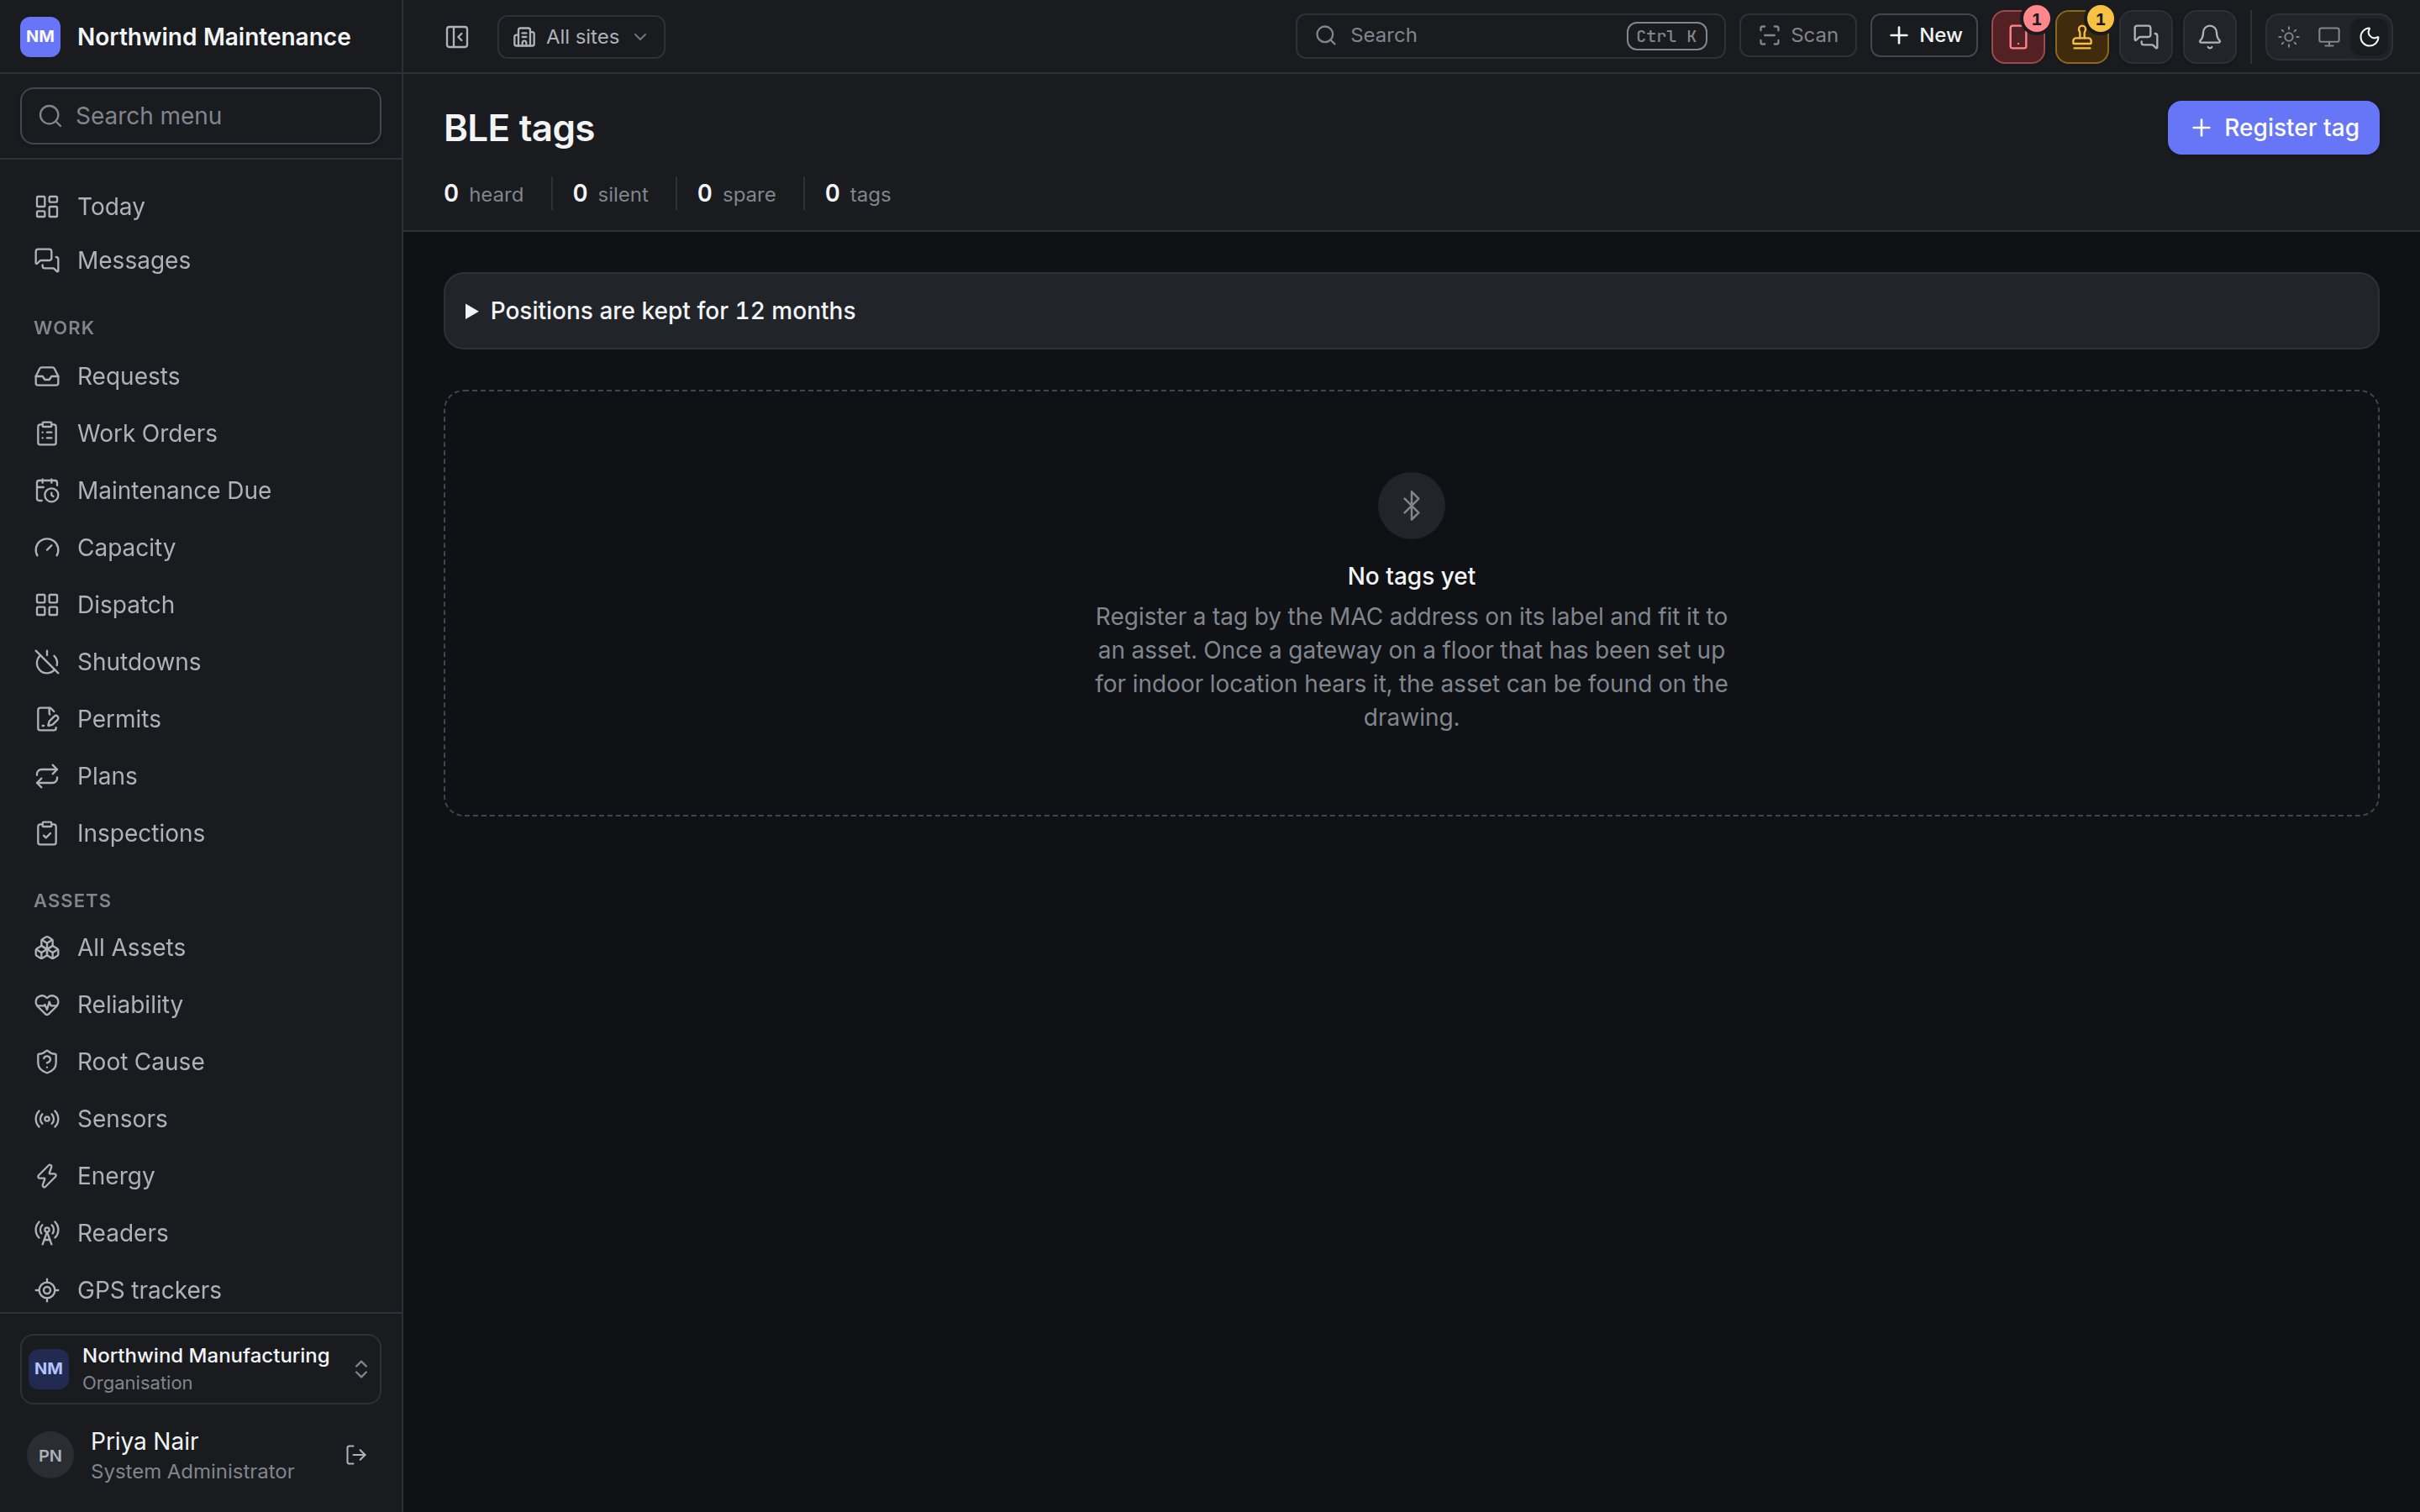Go to Requests
Viewport: 2420px width, 1512px height.
tap(201, 376)
